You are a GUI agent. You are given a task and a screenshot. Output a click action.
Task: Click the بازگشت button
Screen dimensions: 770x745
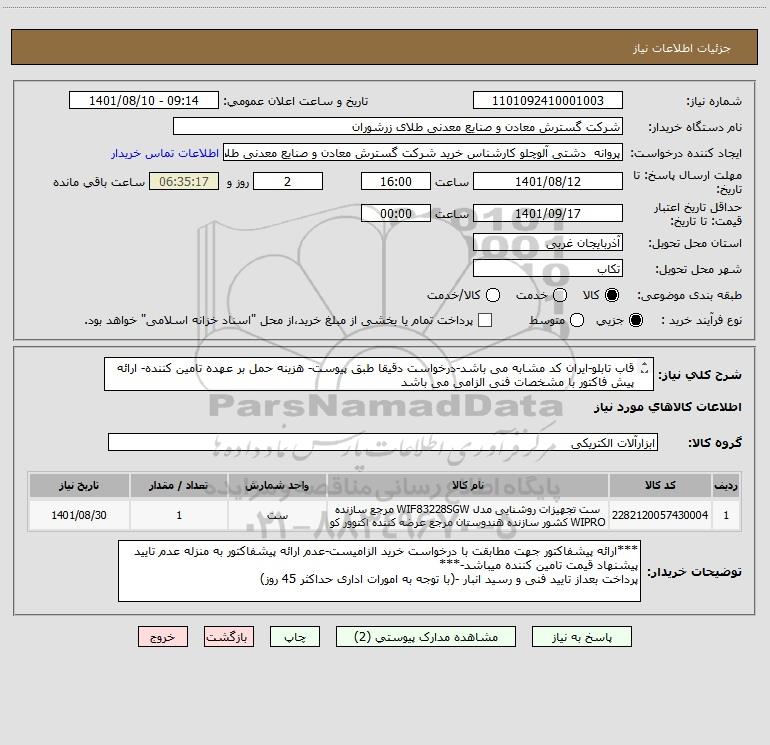pyautogui.click(x=229, y=637)
